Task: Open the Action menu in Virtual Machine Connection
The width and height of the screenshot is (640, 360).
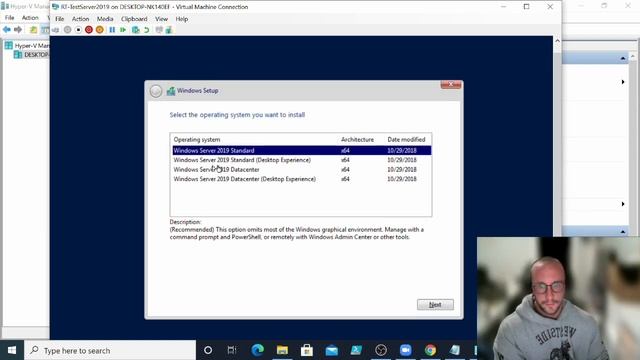Action: (x=80, y=19)
